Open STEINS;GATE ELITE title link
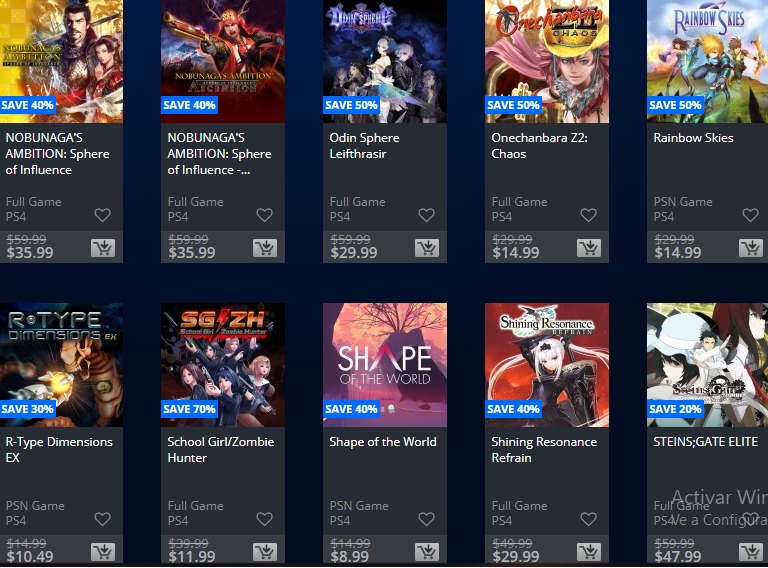This screenshot has height=568, width=768. coord(705,442)
